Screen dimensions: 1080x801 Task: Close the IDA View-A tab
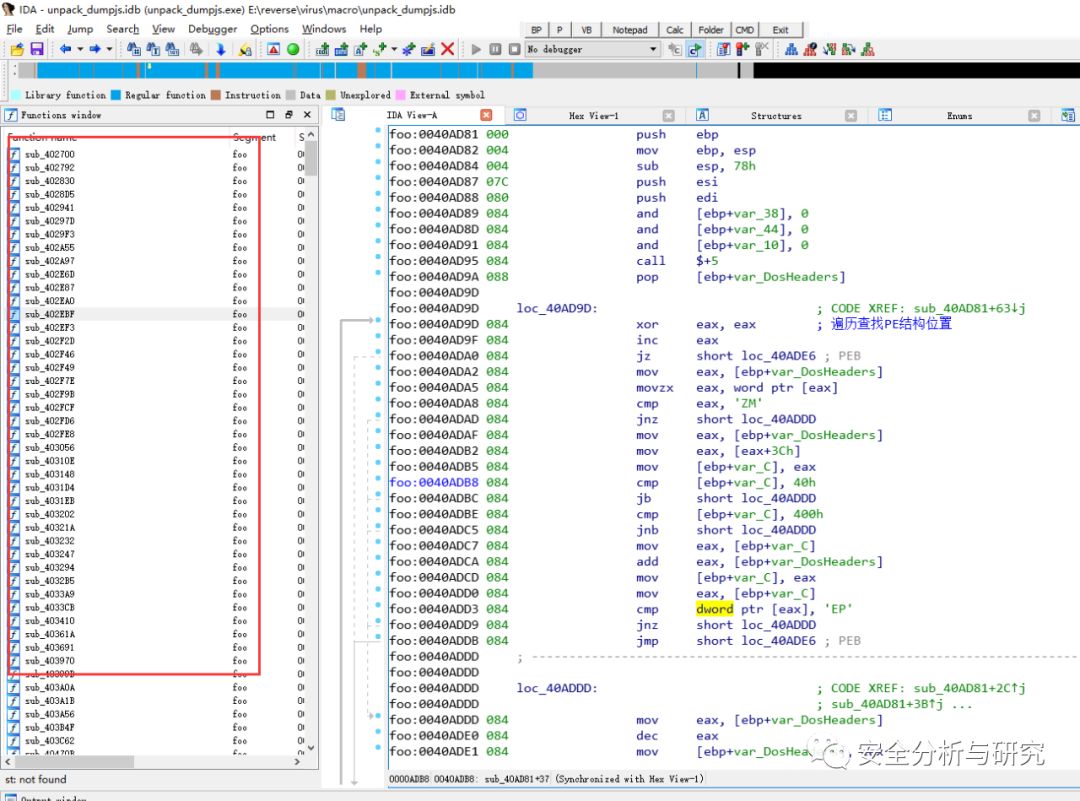pos(486,116)
